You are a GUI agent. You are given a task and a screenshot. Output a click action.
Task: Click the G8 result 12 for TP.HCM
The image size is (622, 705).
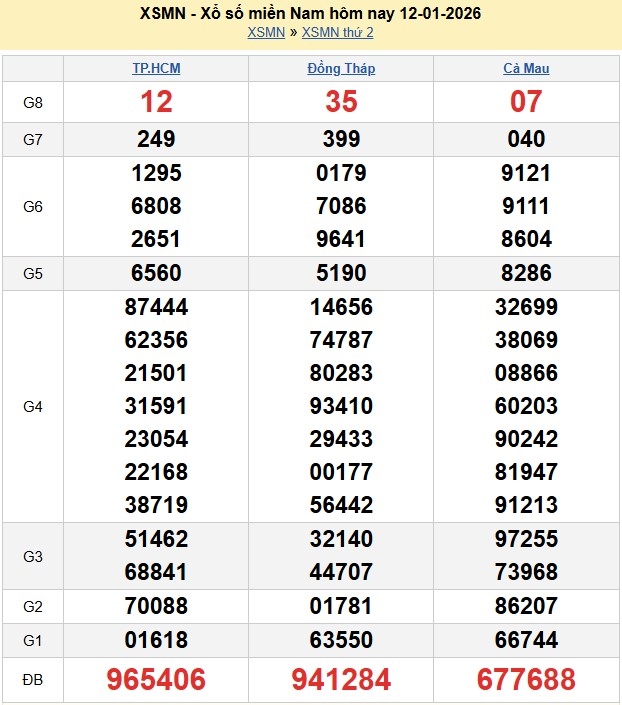[x=156, y=101]
